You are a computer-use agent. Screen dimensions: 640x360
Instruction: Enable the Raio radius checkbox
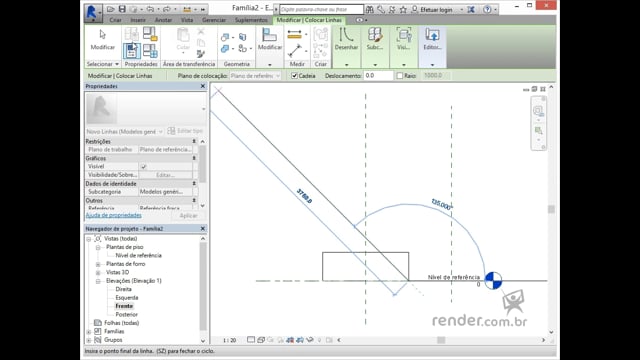(x=400, y=76)
